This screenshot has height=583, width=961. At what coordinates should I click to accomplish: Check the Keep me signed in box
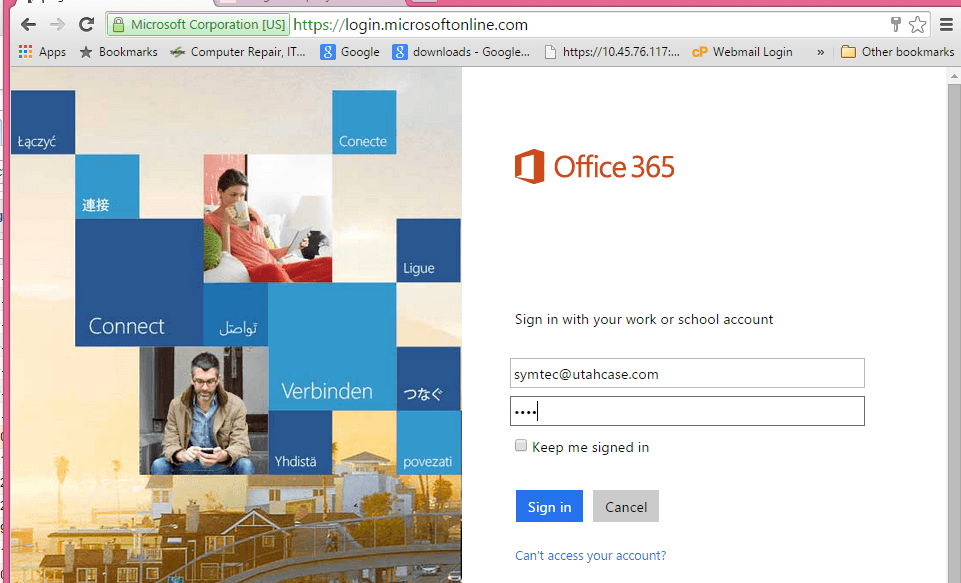pos(521,446)
